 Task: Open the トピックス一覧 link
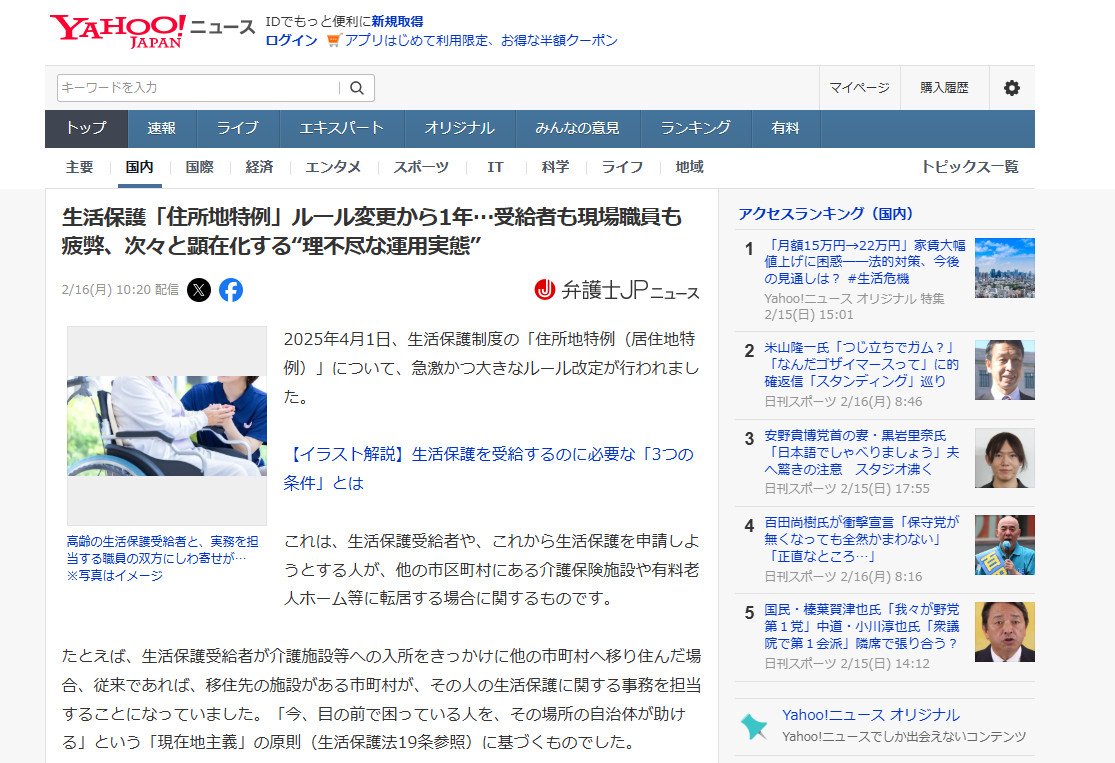coord(969,167)
